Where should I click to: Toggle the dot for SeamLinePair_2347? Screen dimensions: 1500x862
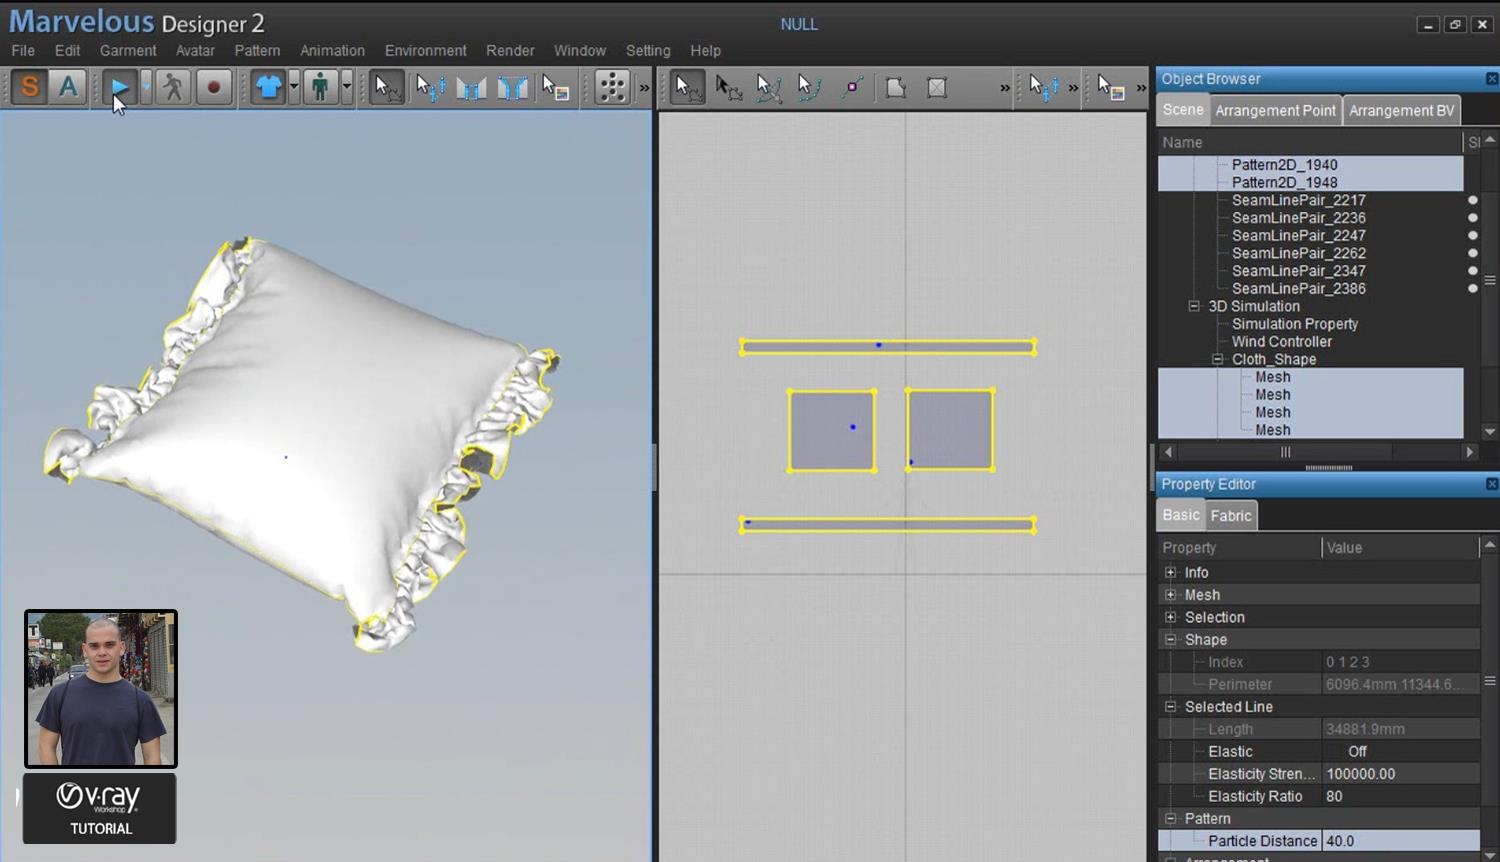tap(1472, 271)
